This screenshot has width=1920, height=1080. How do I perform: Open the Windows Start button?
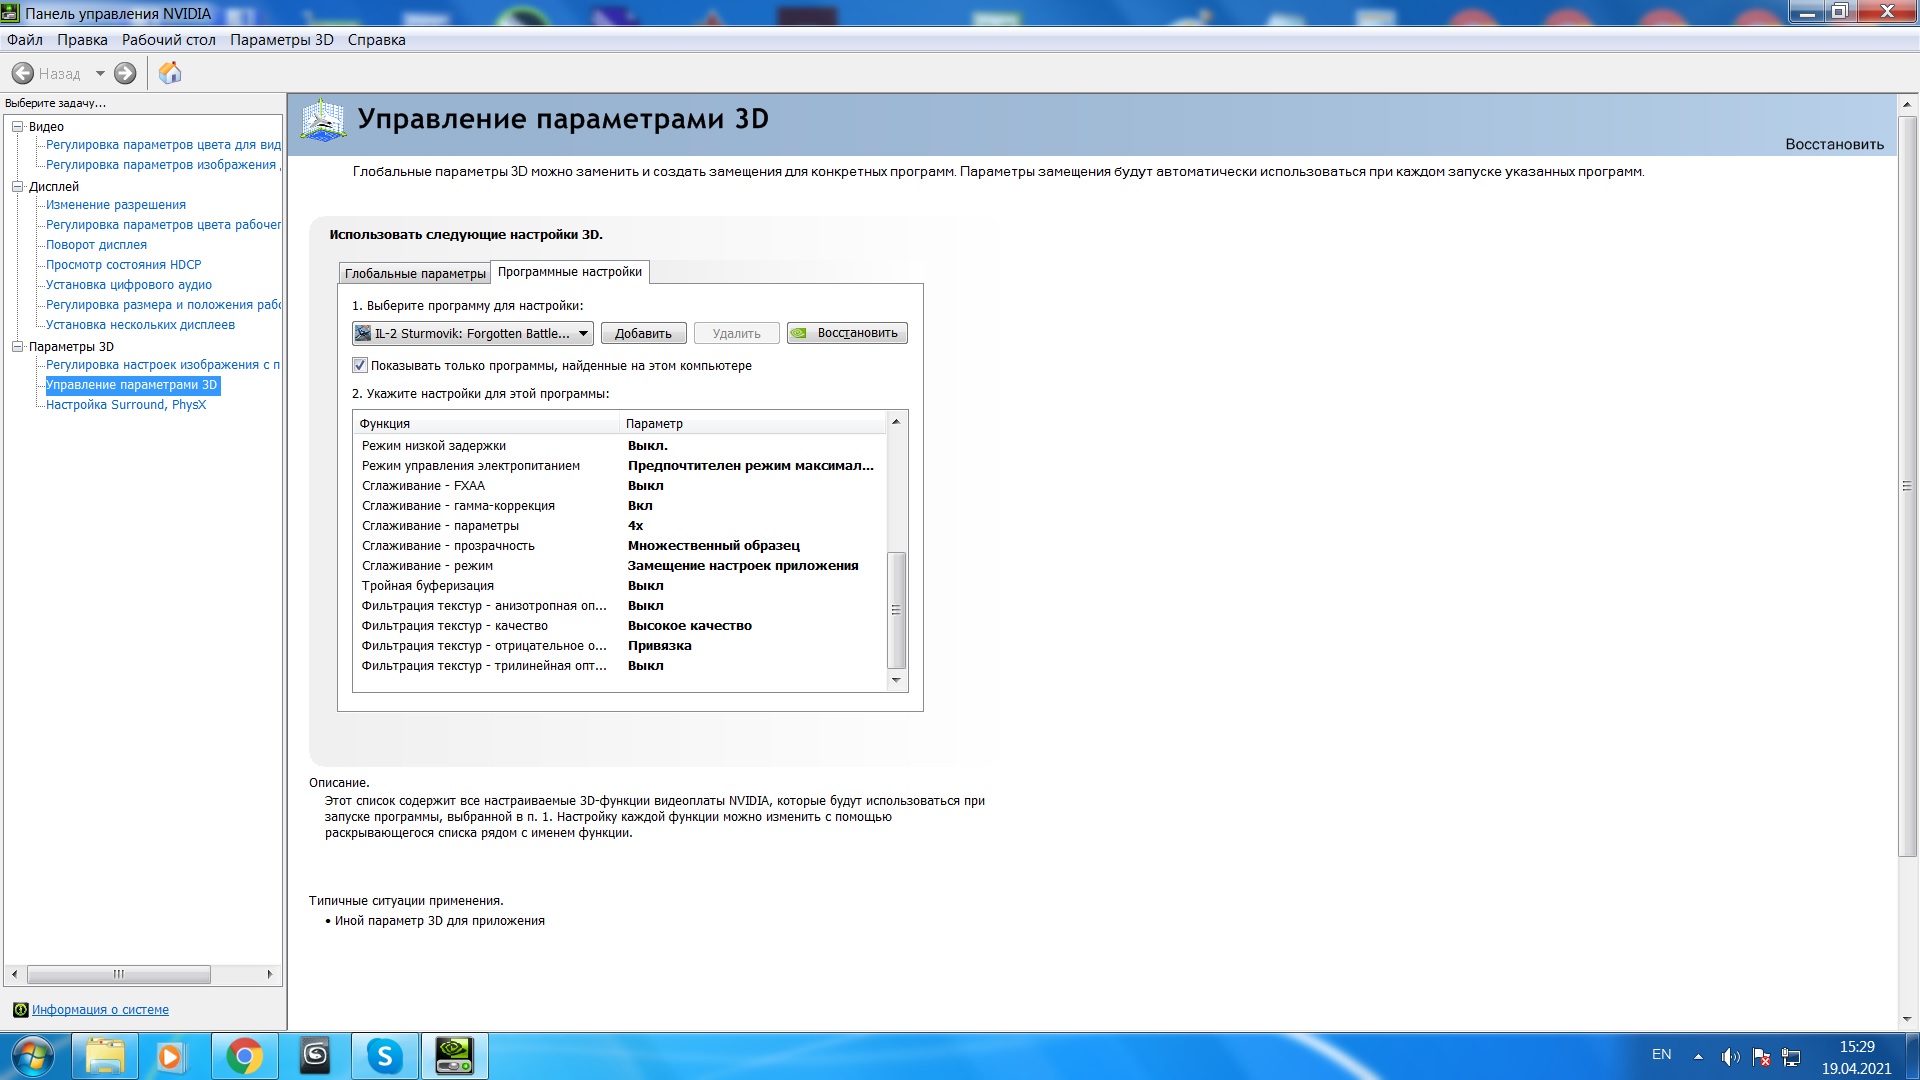[32, 1056]
